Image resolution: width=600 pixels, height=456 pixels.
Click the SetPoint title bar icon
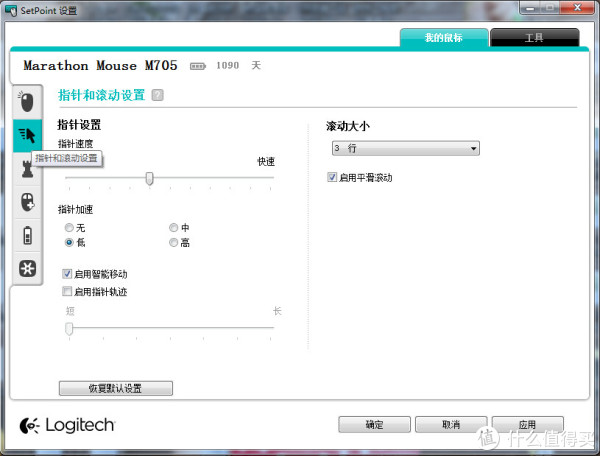pyautogui.click(x=11, y=10)
